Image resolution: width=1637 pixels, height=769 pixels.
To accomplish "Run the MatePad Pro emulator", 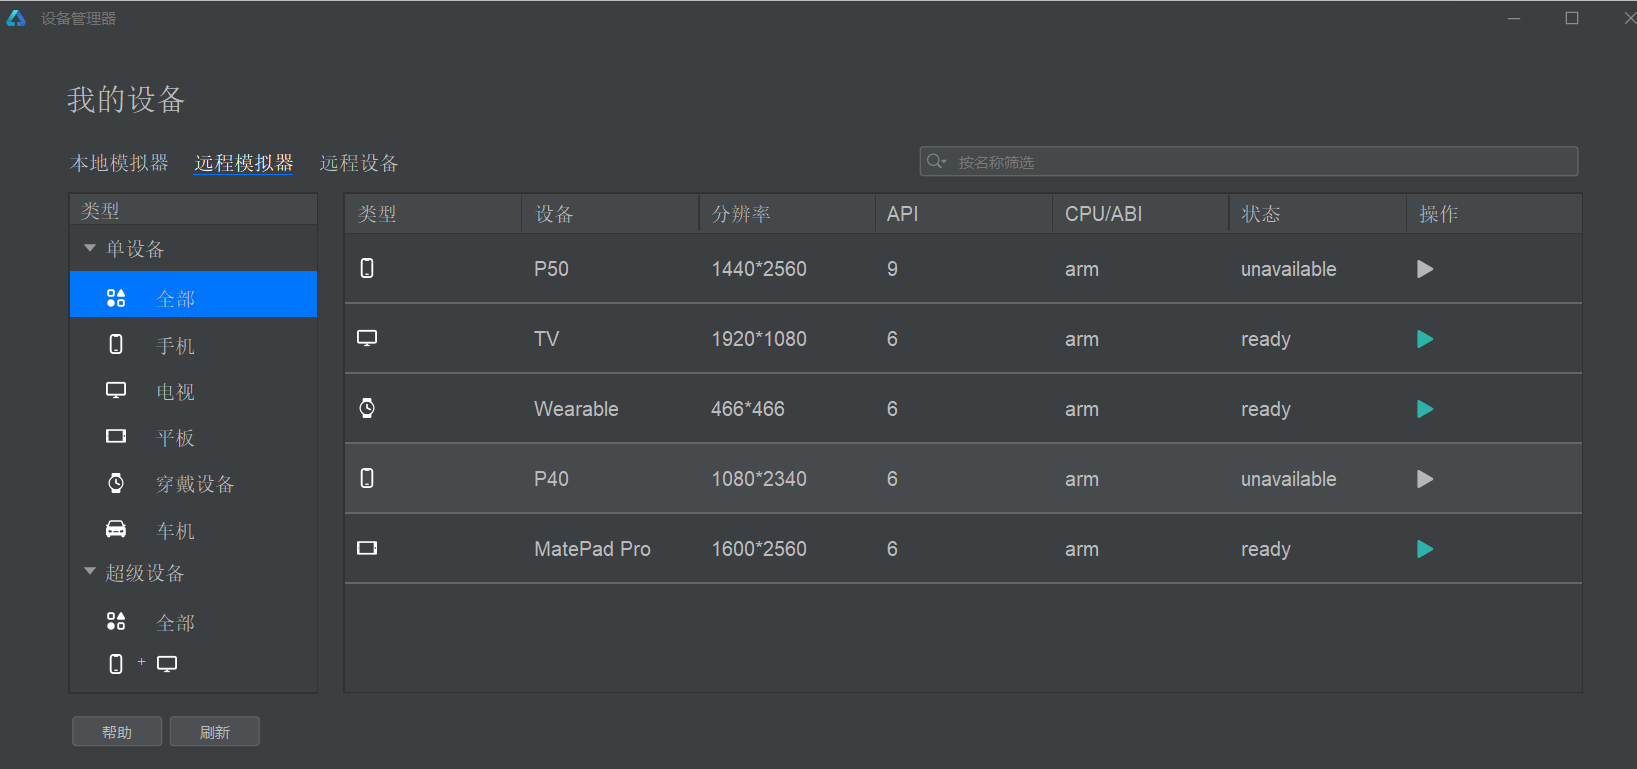I will point(1425,549).
